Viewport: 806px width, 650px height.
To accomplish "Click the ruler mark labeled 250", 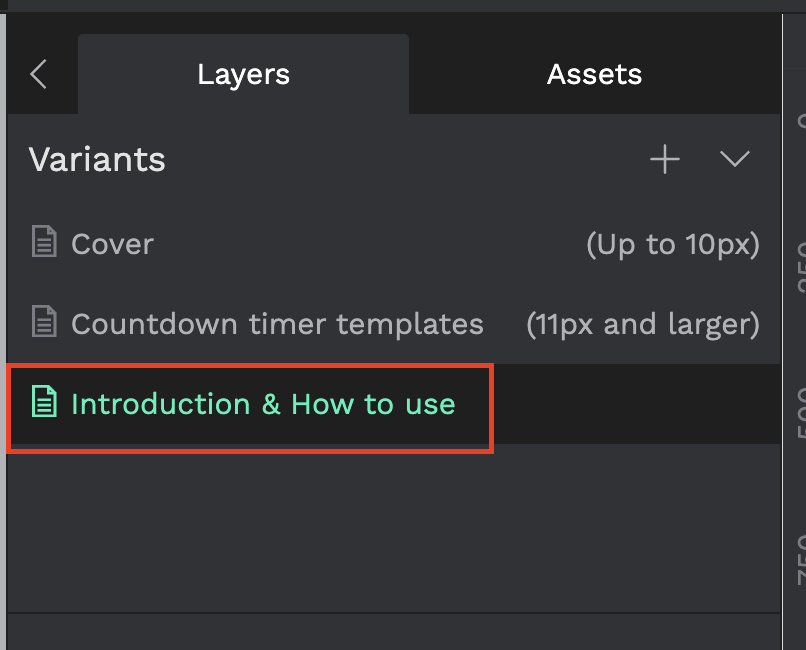I will coord(800,267).
